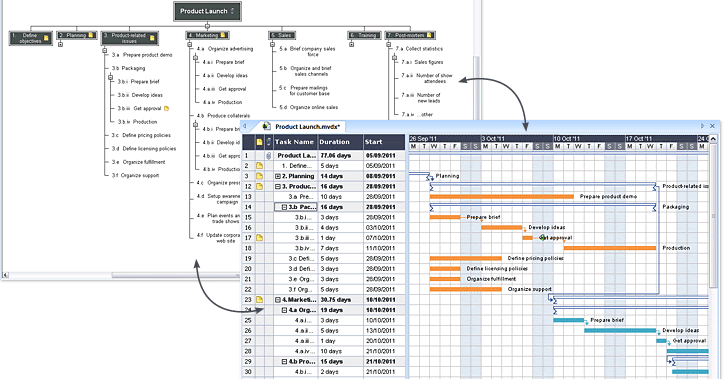Collapse 4. Marketi... row in Gantt table
This screenshot has width=723, height=379.
tap(278, 300)
